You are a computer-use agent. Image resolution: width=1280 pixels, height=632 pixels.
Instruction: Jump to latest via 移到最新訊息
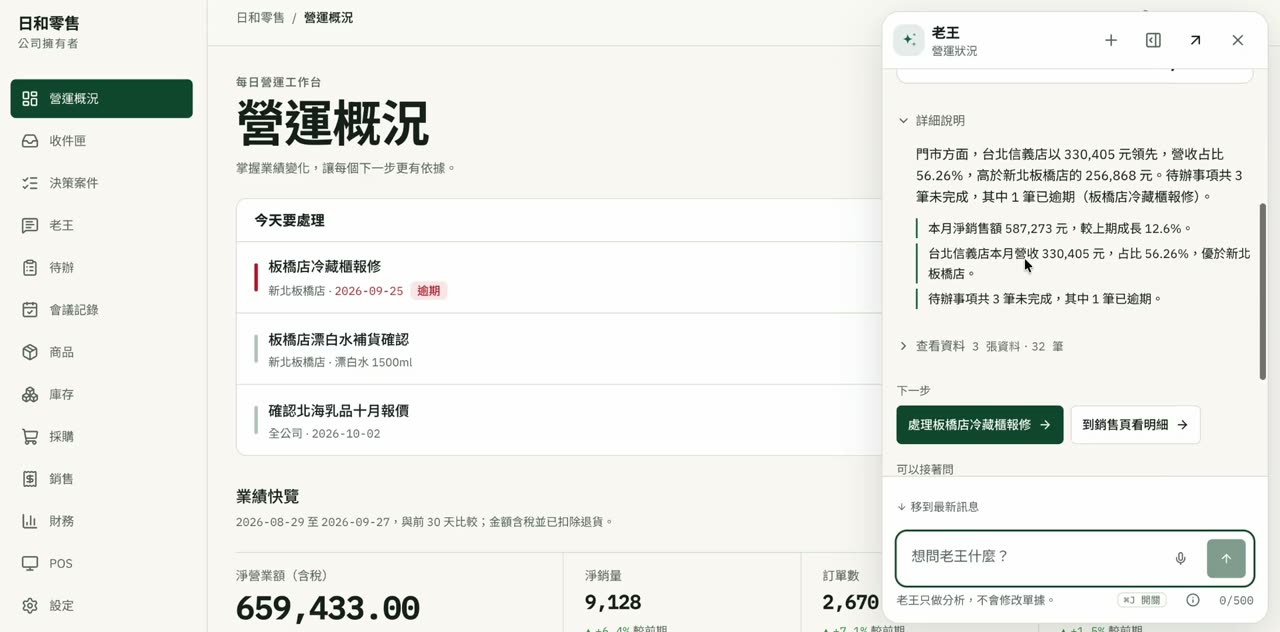pos(938,507)
